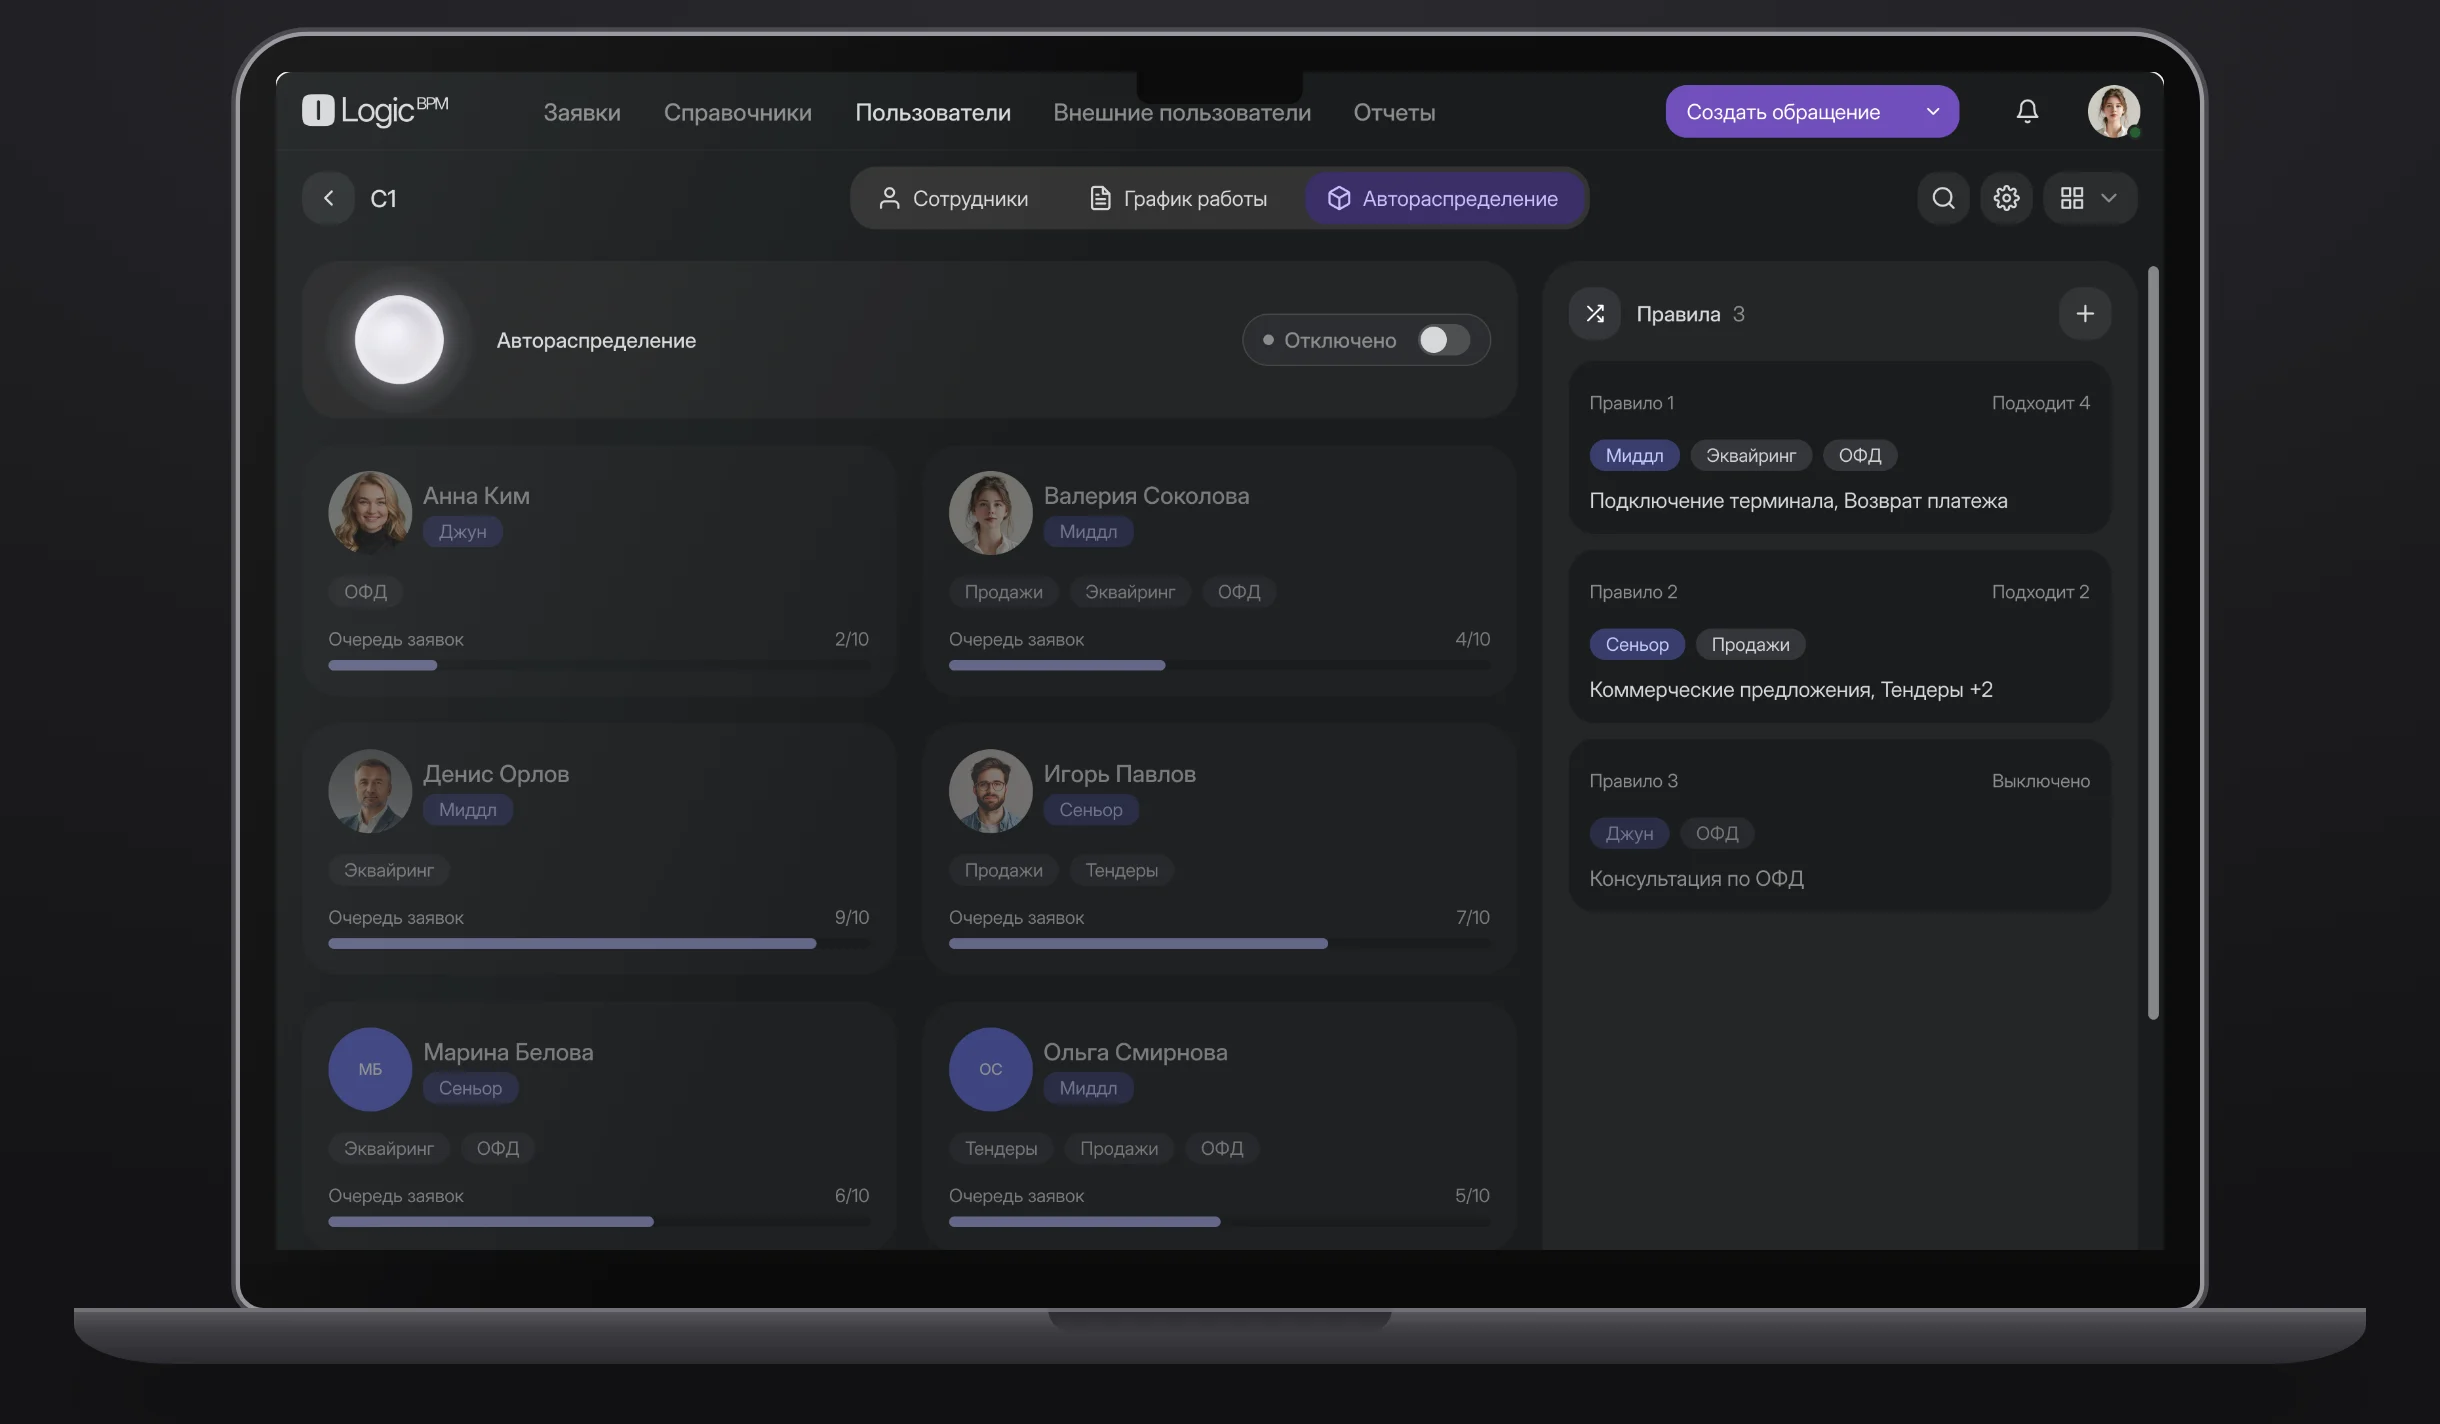Open the Правило 1 card
Viewport: 2440px width, 1424px height.
[x=1839, y=447]
